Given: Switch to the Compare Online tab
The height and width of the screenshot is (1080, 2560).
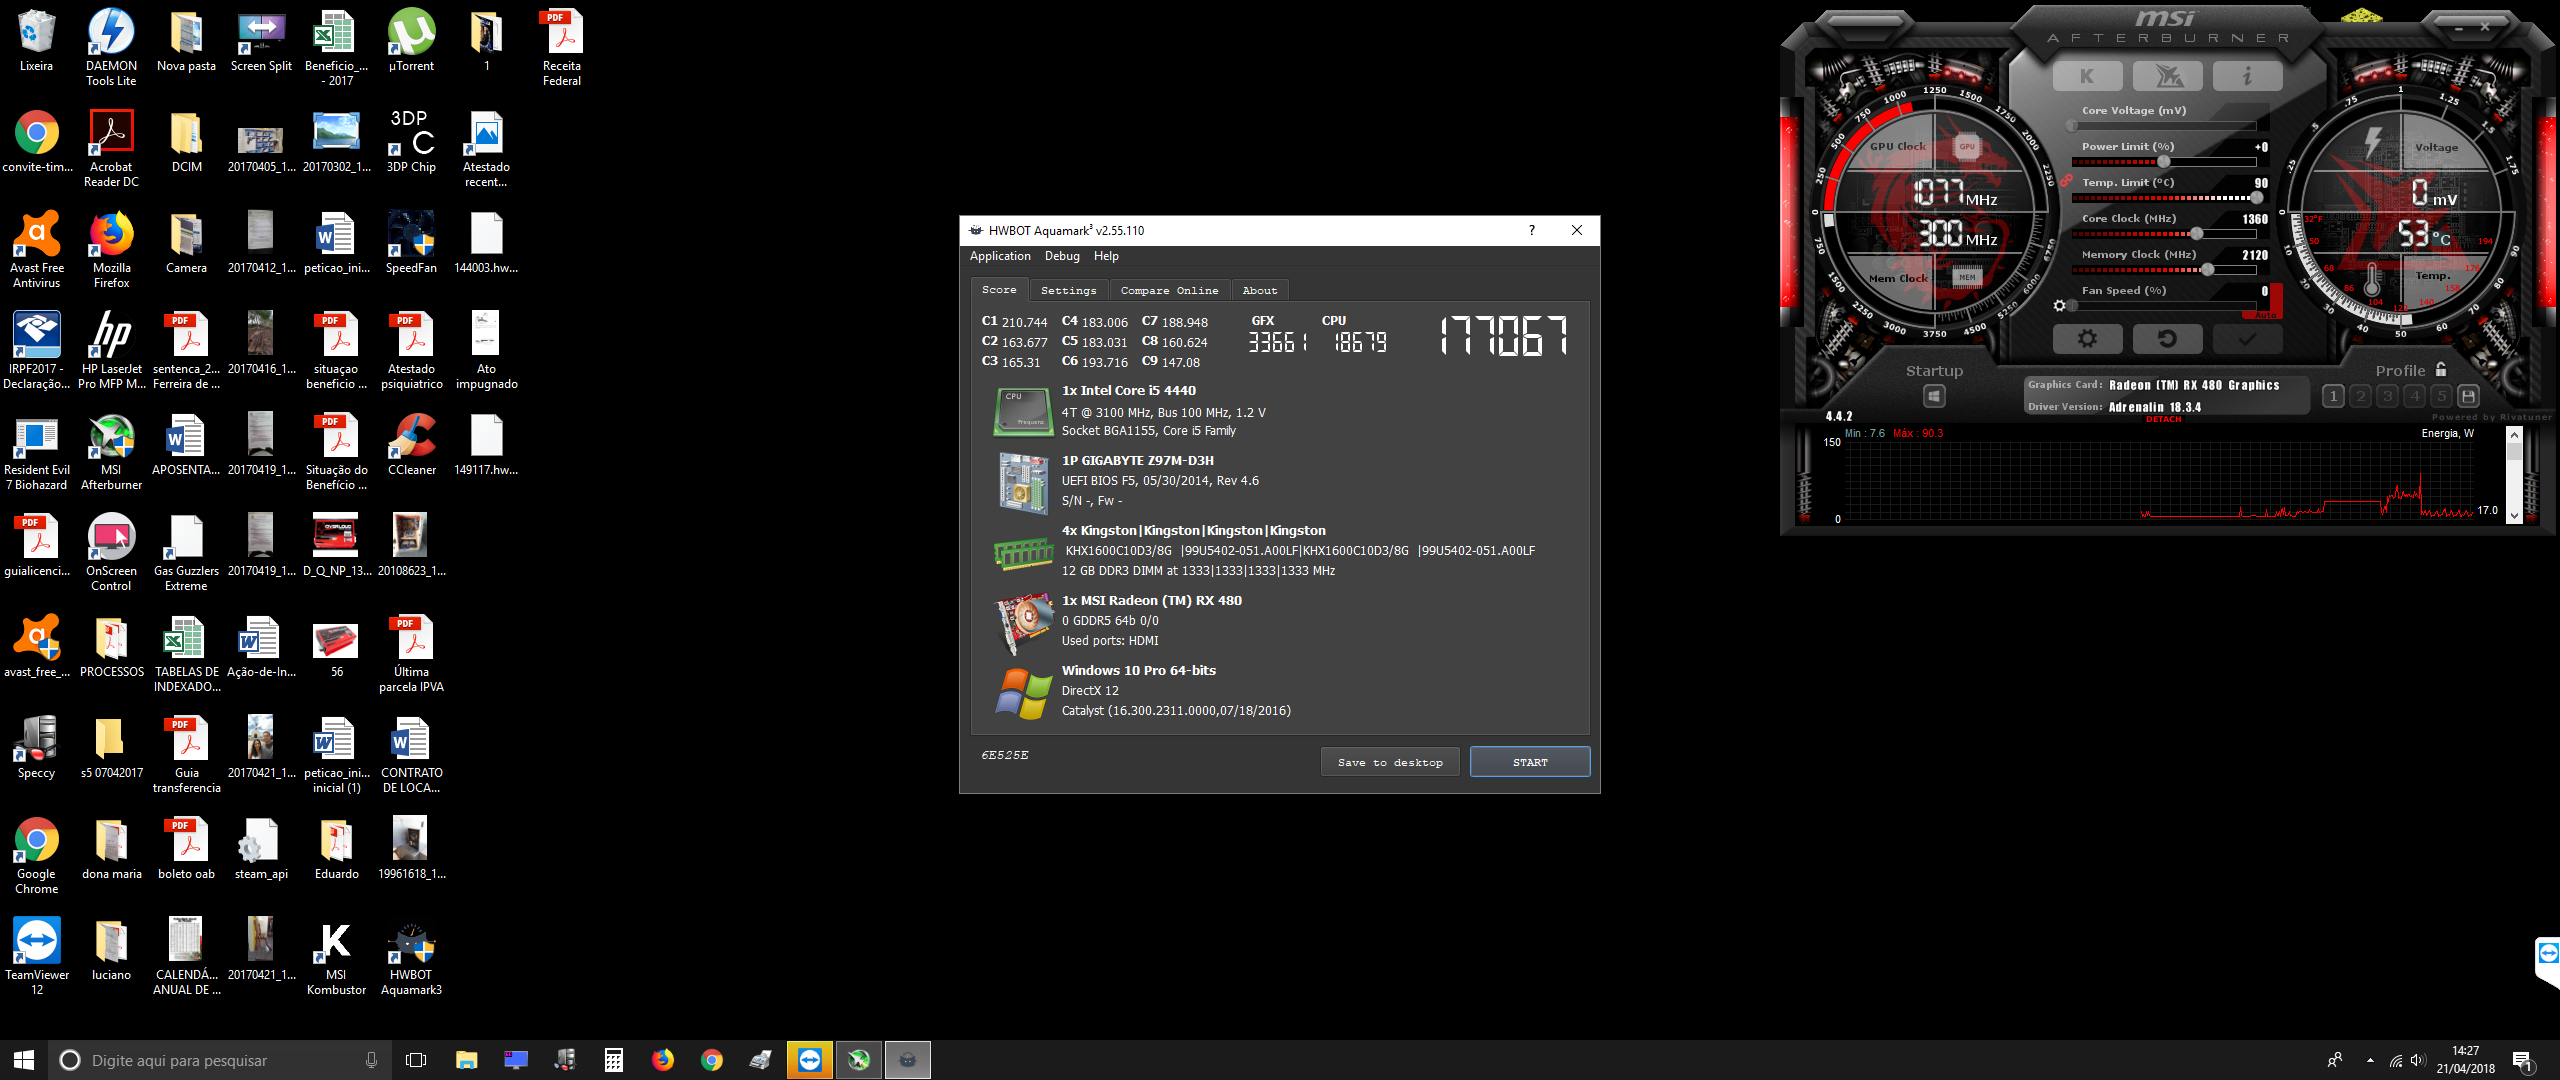Looking at the screenshot, I should pyautogui.click(x=1169, y=290).
